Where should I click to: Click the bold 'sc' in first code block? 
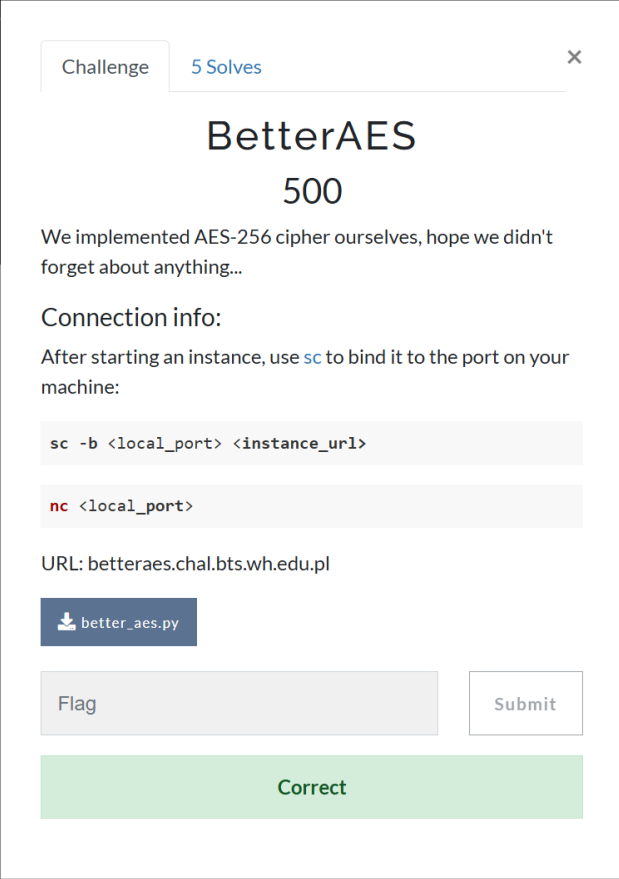tap(58, 443)
